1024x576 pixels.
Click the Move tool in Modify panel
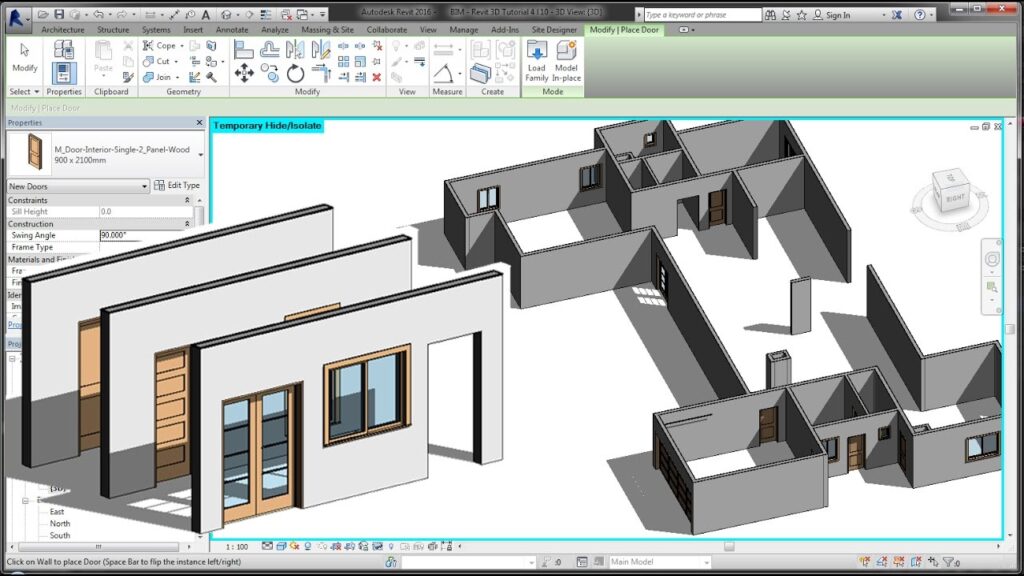[244, 73]
